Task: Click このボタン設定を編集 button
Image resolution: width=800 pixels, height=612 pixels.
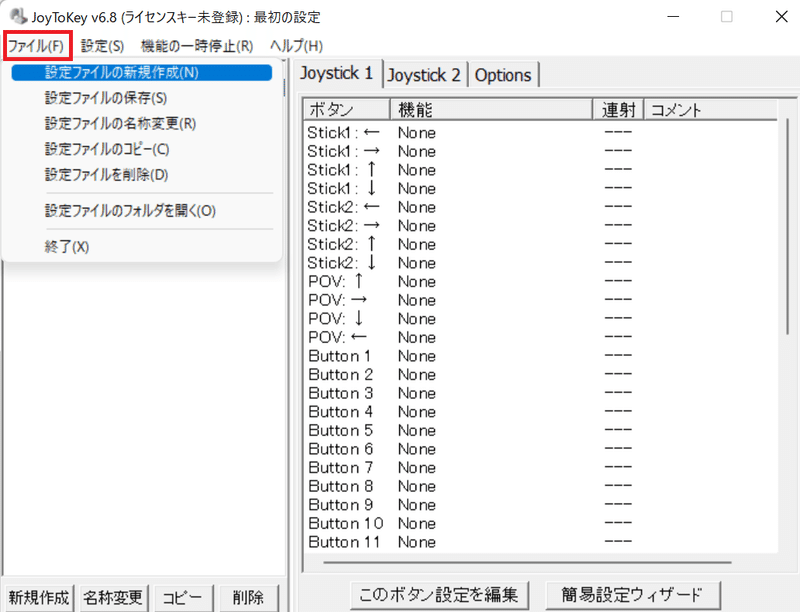Action: [439, 595]
